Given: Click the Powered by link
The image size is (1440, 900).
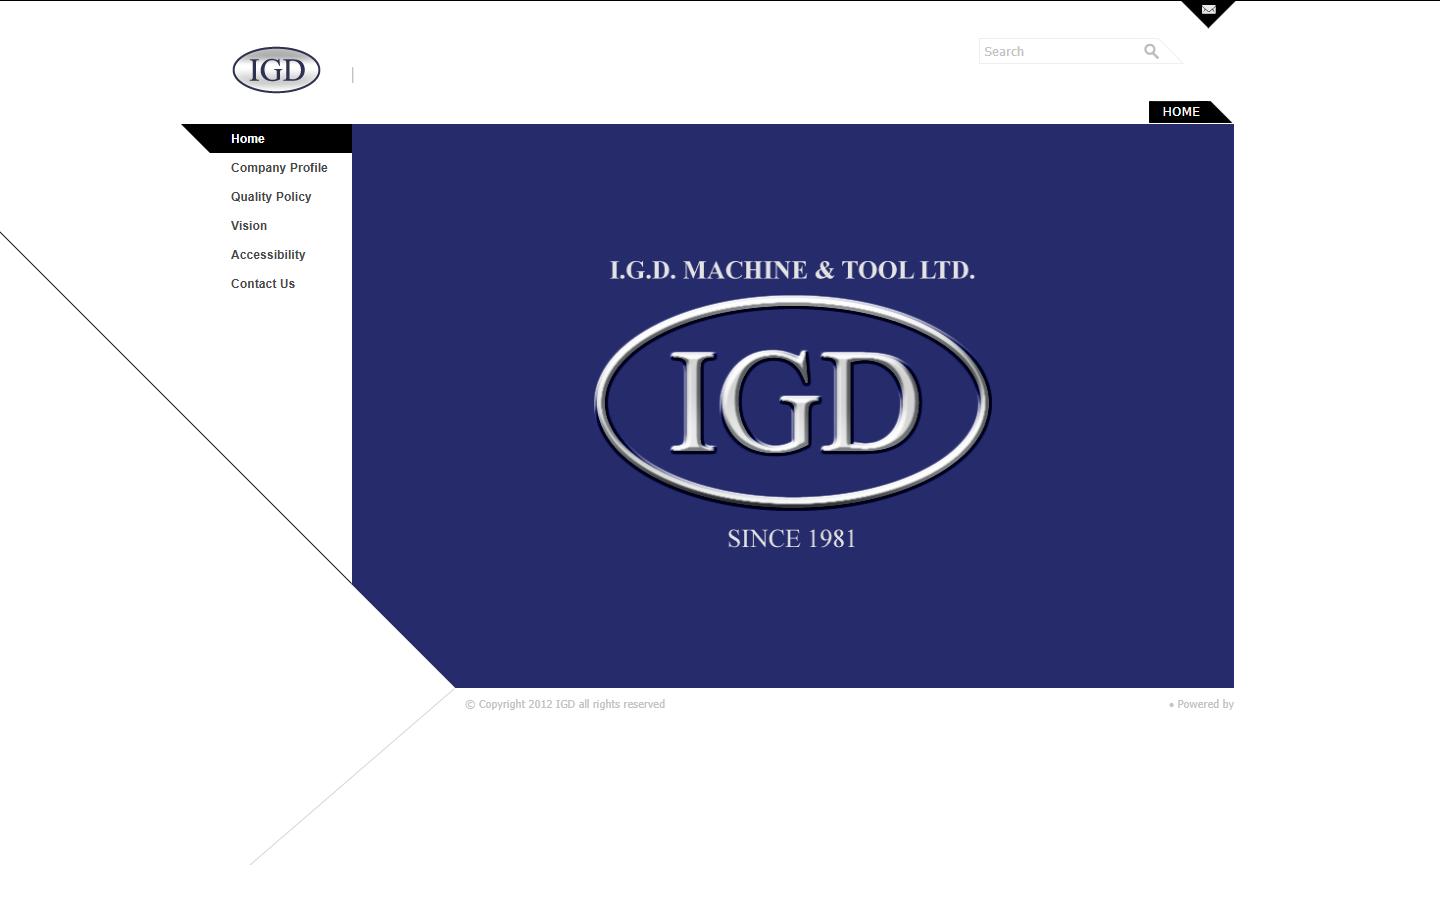Looking at the screenshot, I should 1205,704.
